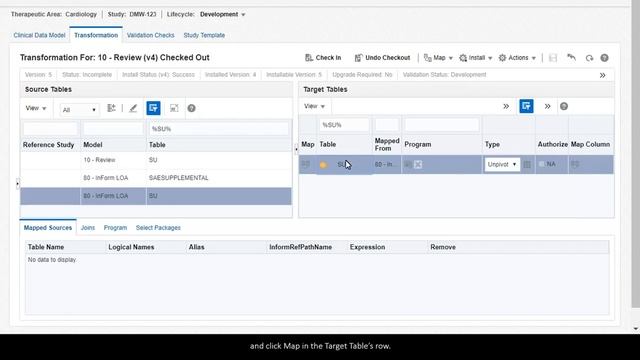Click Undo Checkout in the toolbar
The image size is (640, 360).
point(382,58)
